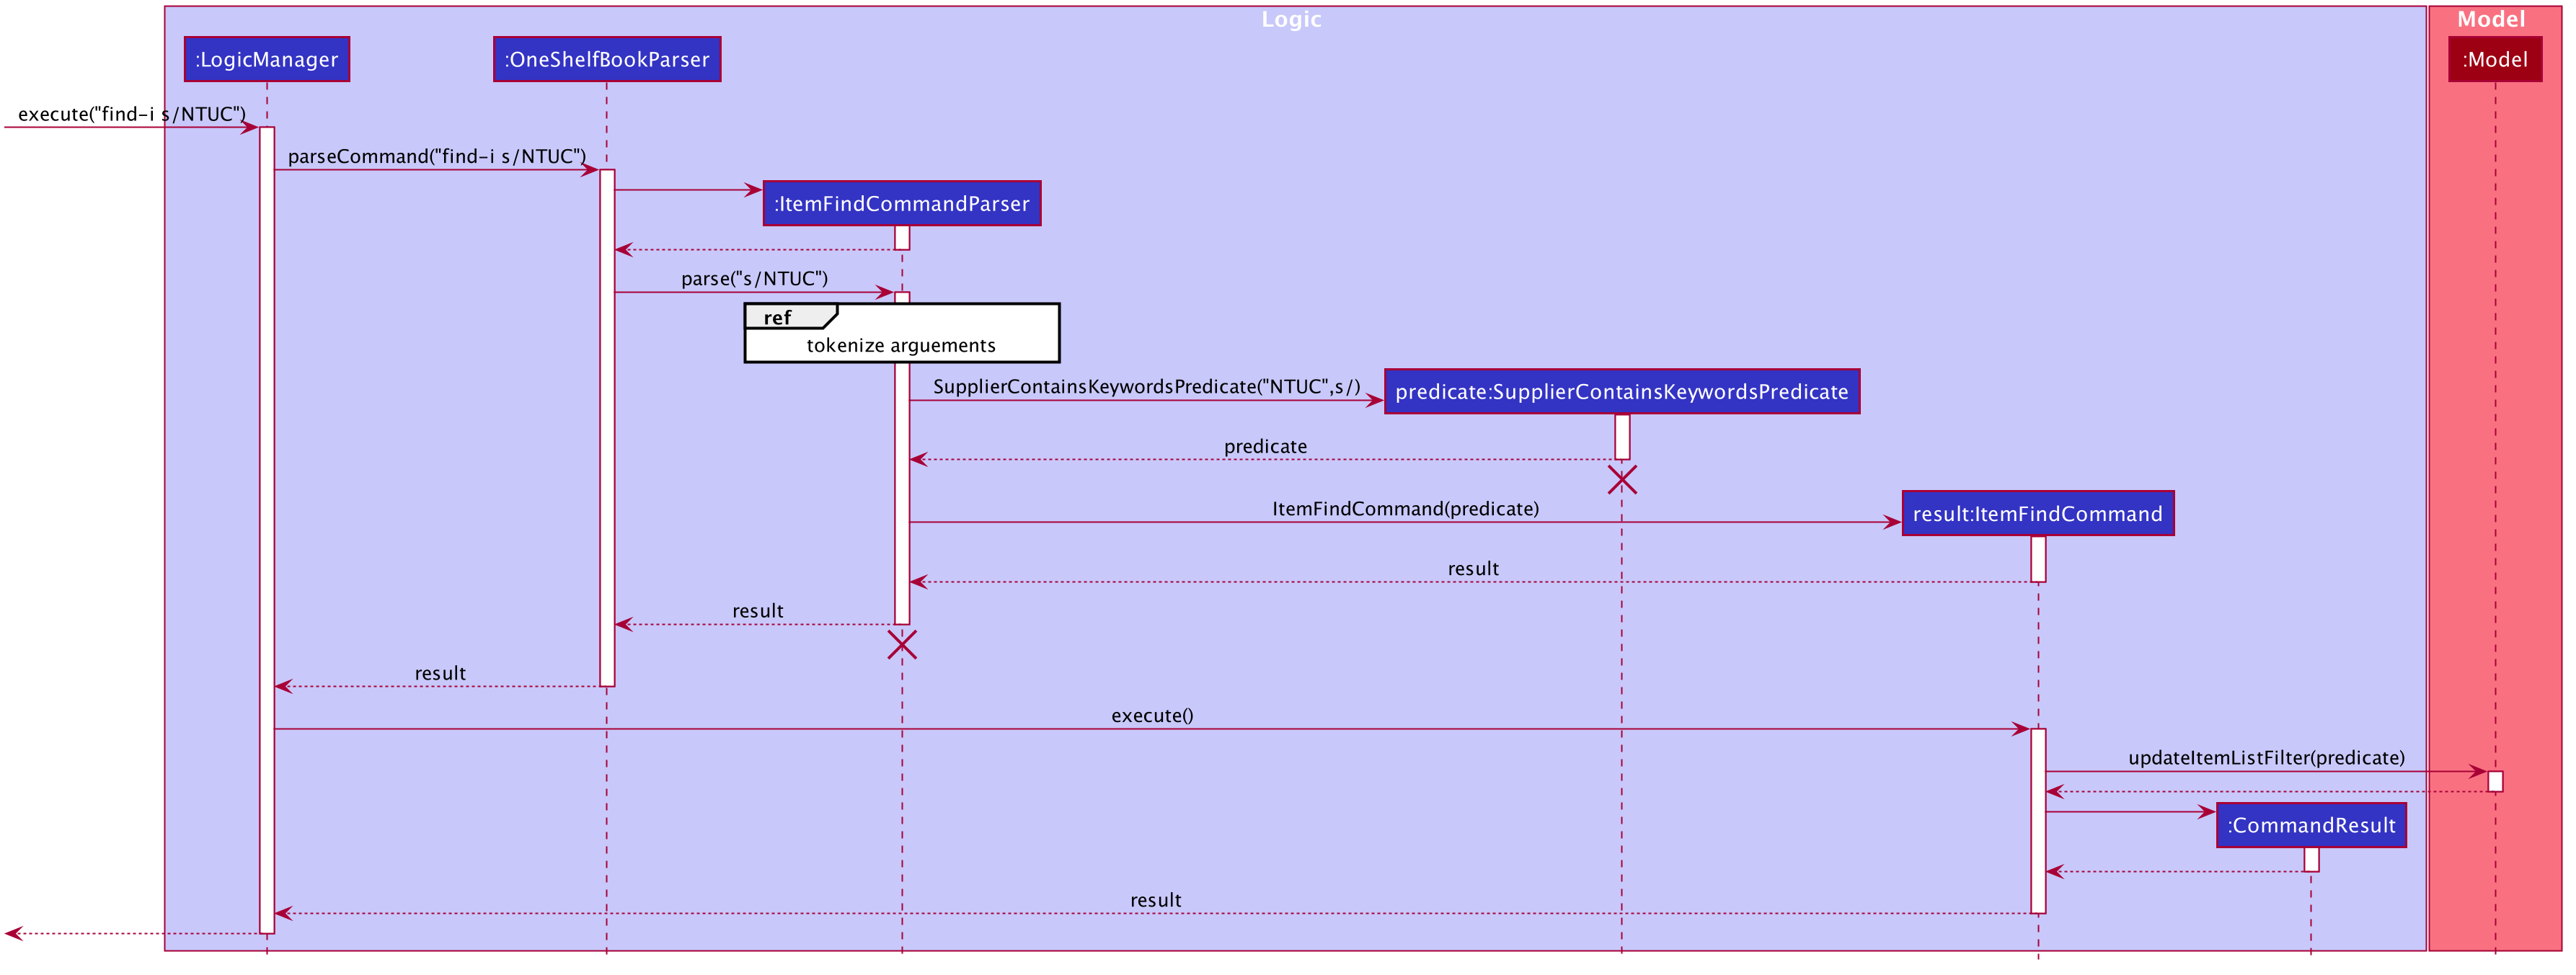Select predicate:SupplierContainsKeywordsPredicate box
This screenshot has width=2576, height=975.
tap(1622, 391)
